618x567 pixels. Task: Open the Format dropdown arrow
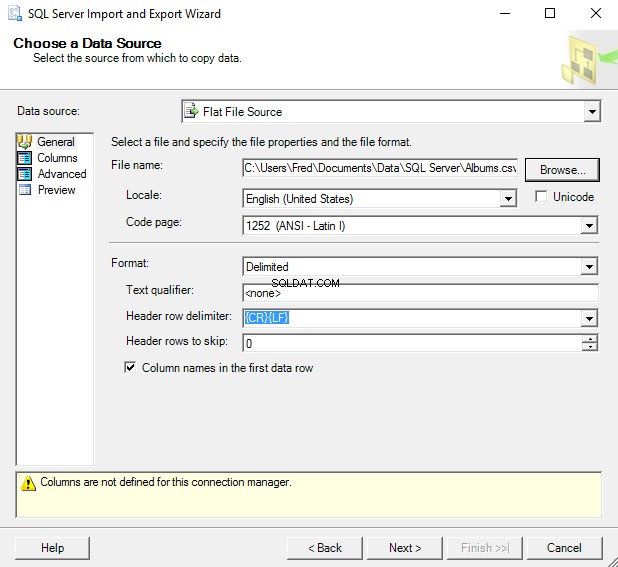click(589, 267)
